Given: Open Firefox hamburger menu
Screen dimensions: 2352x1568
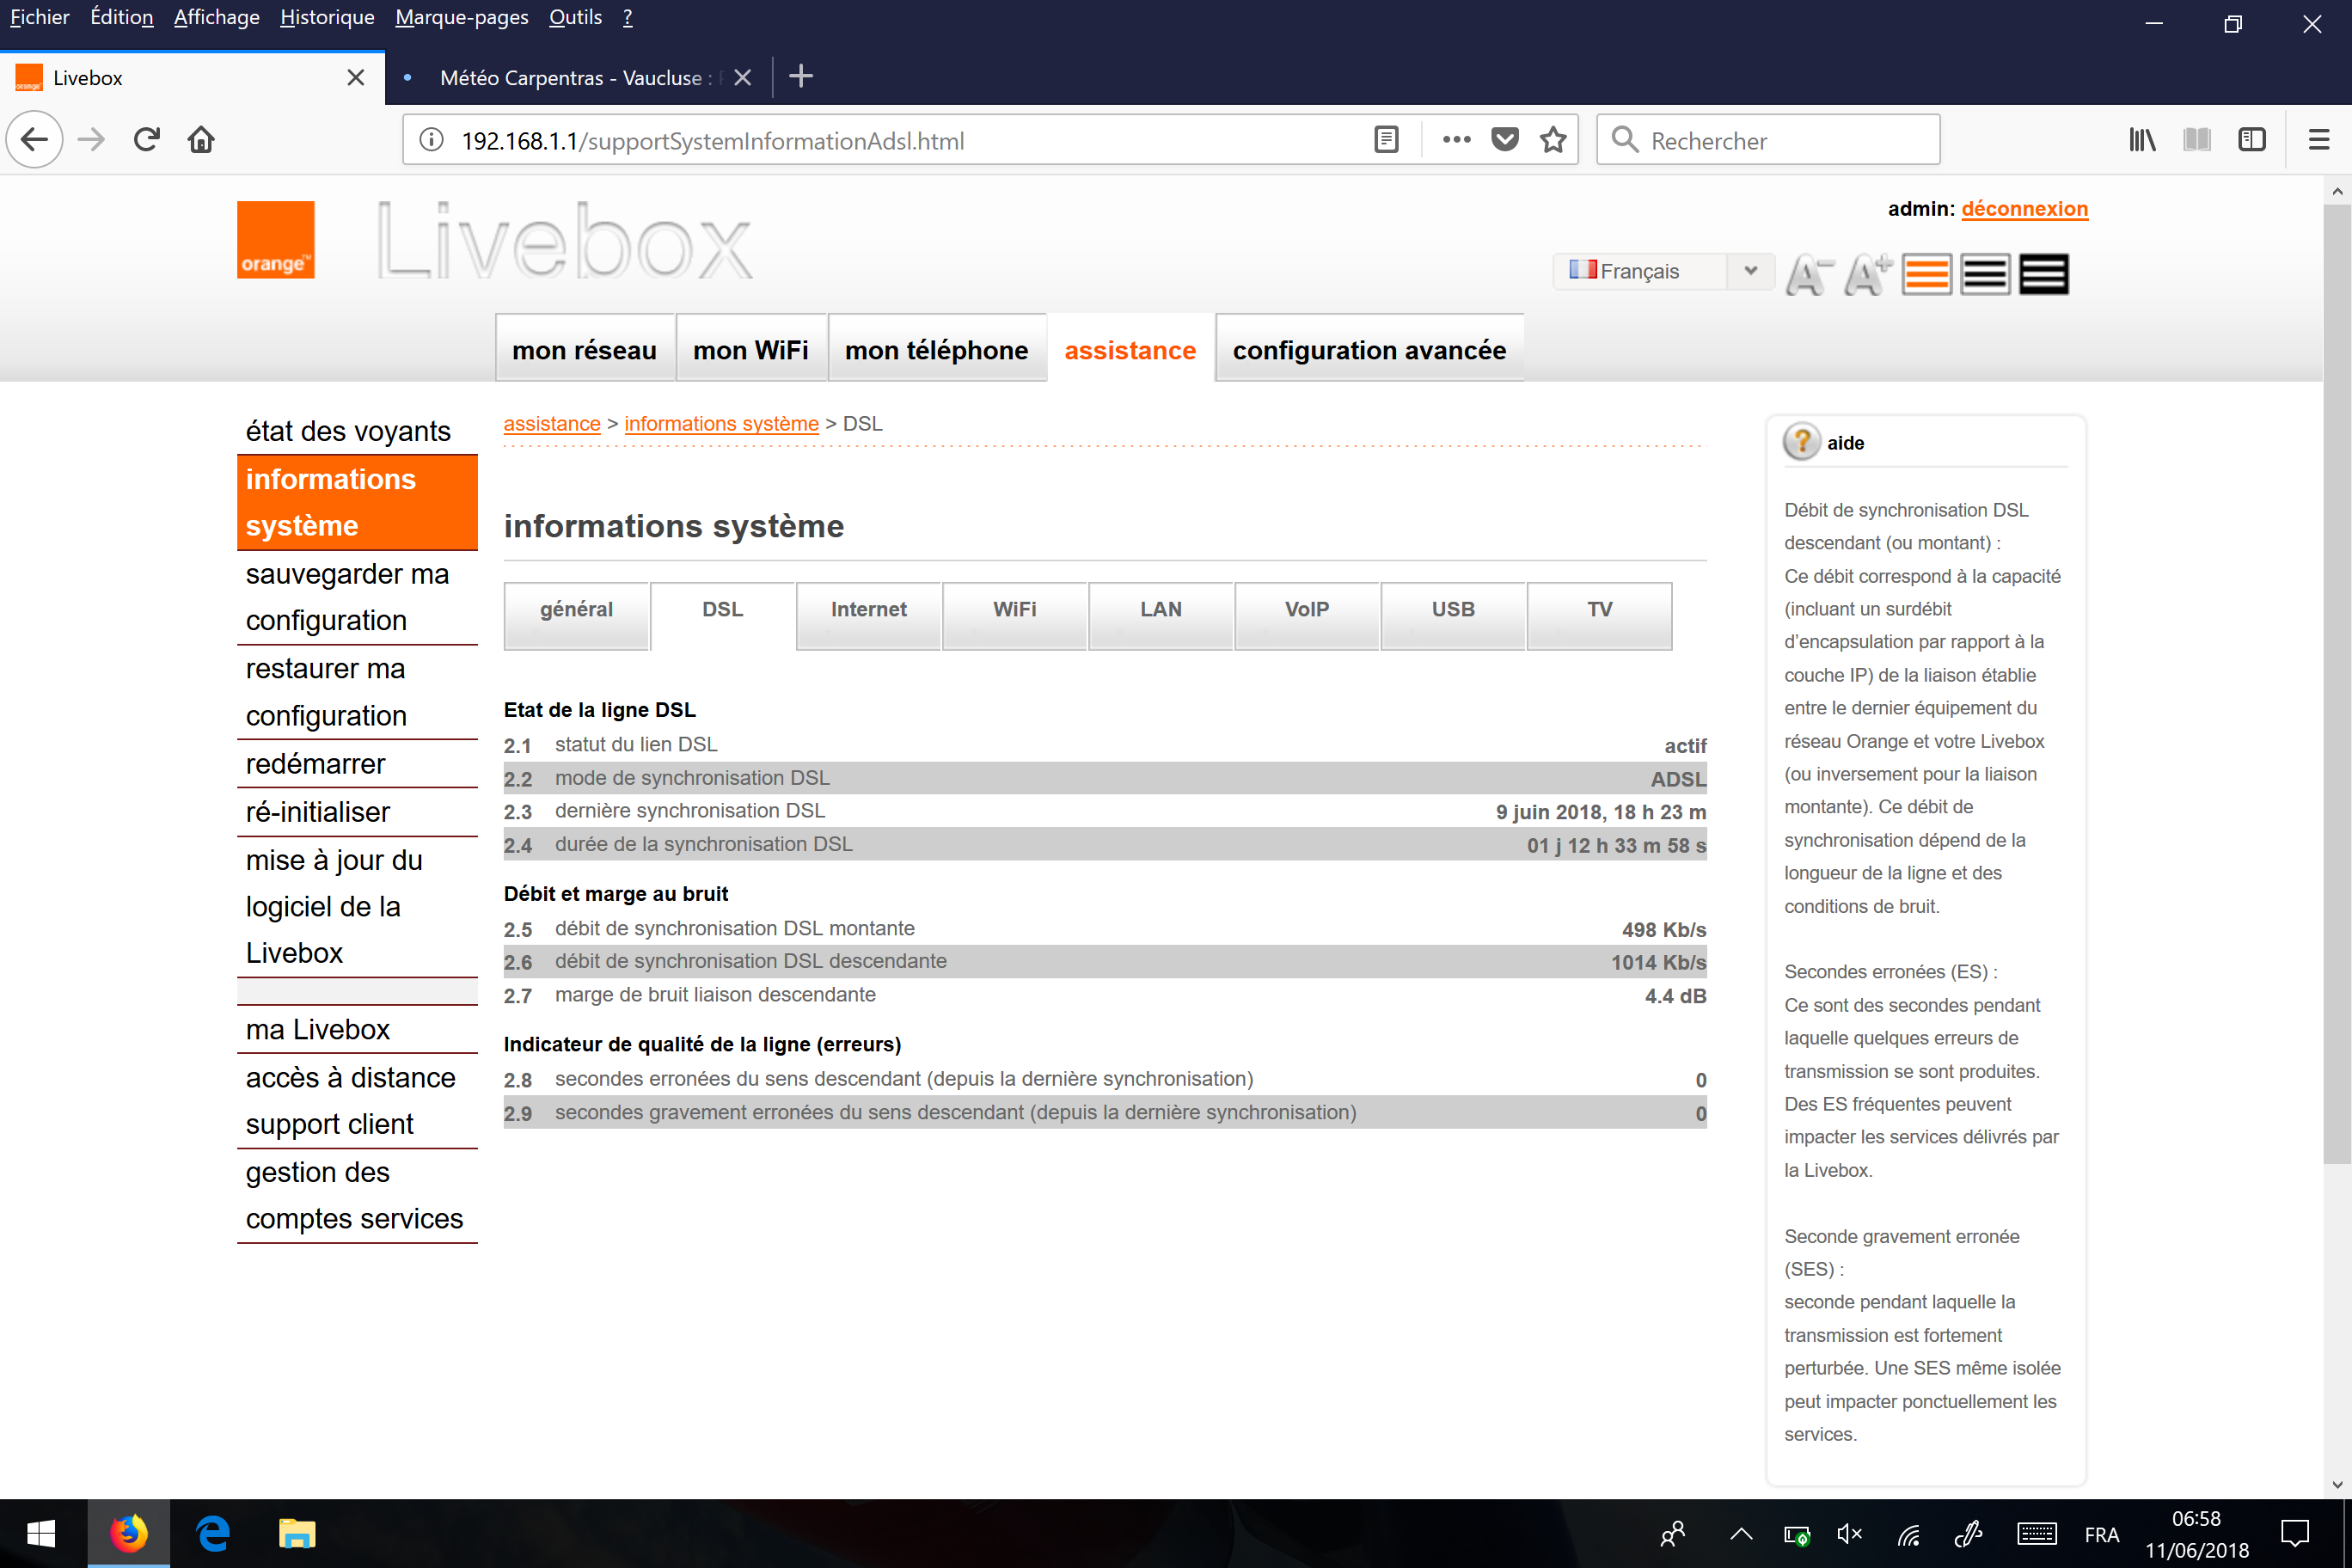Looking at the screenshot, I should (x=2318, y=140).
